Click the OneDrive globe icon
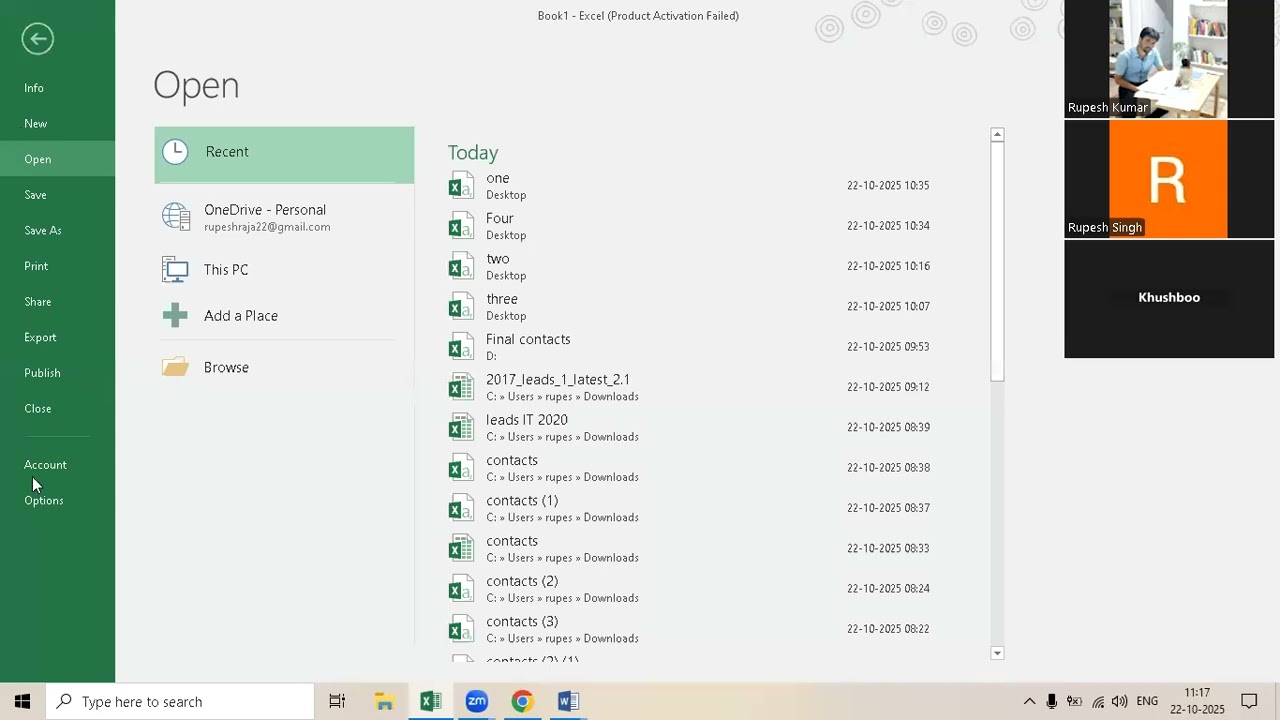Screen dimensions: 1280x720 point(176,217)
